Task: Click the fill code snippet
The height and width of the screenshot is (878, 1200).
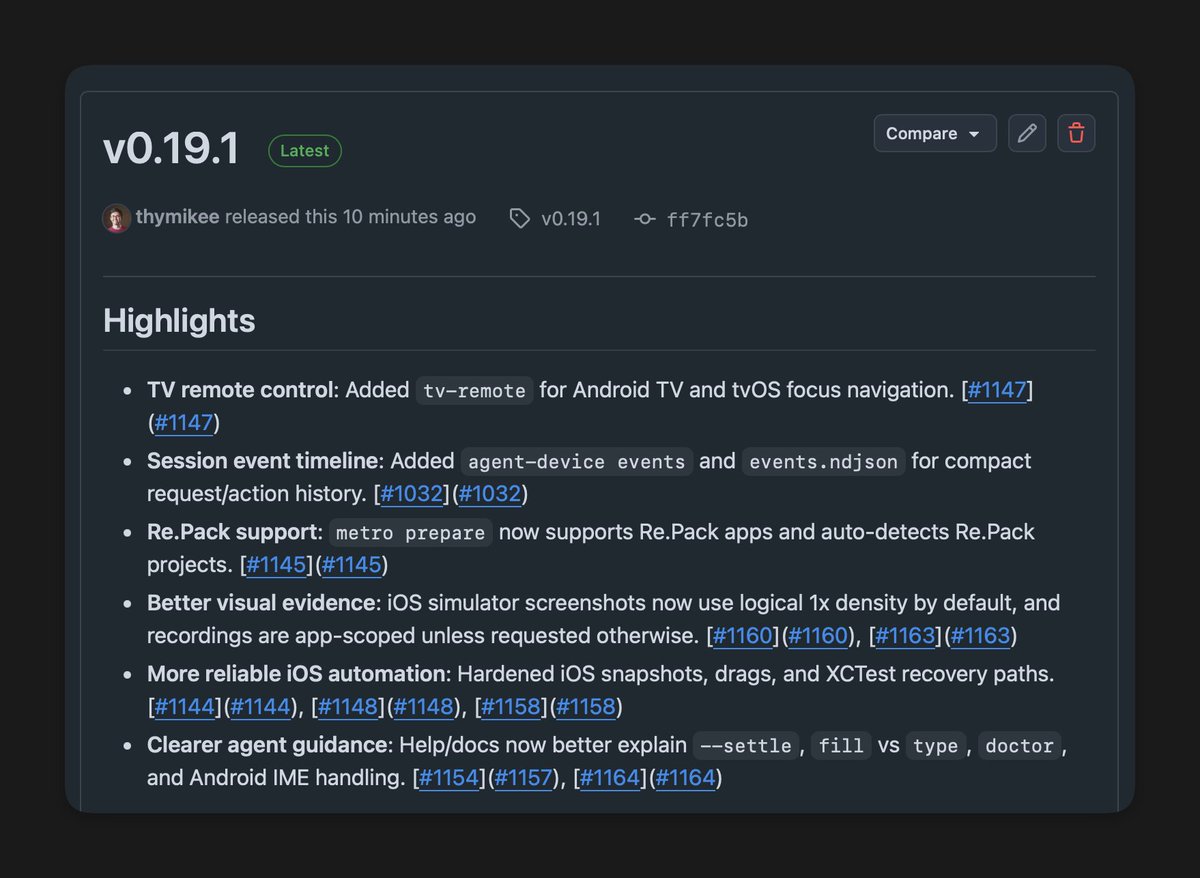Action: coord(841,745)
